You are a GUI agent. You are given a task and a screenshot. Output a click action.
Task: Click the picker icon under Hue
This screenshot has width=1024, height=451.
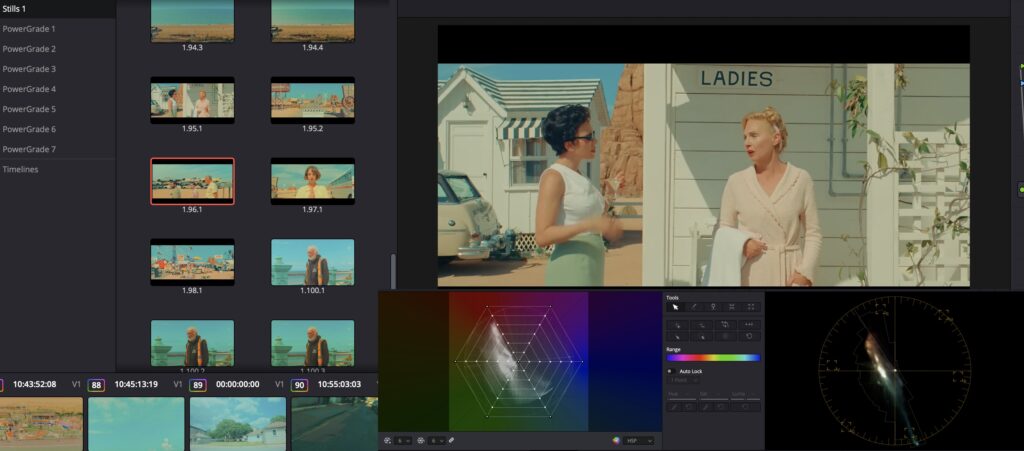(x=674, y=407)
